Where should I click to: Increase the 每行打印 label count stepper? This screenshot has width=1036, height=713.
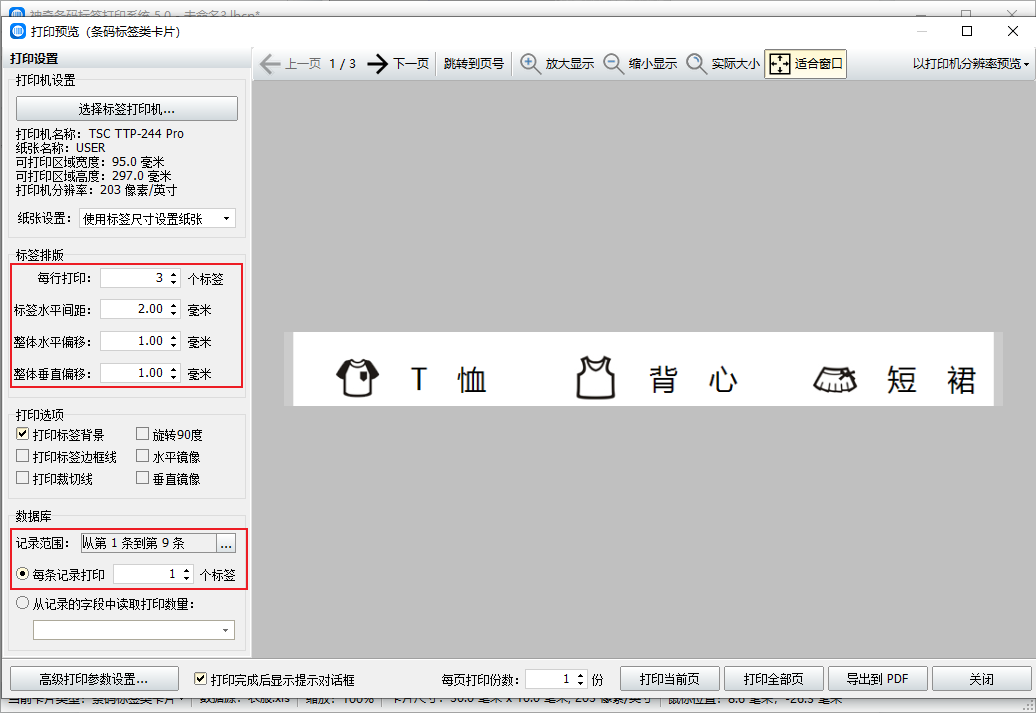174,275
